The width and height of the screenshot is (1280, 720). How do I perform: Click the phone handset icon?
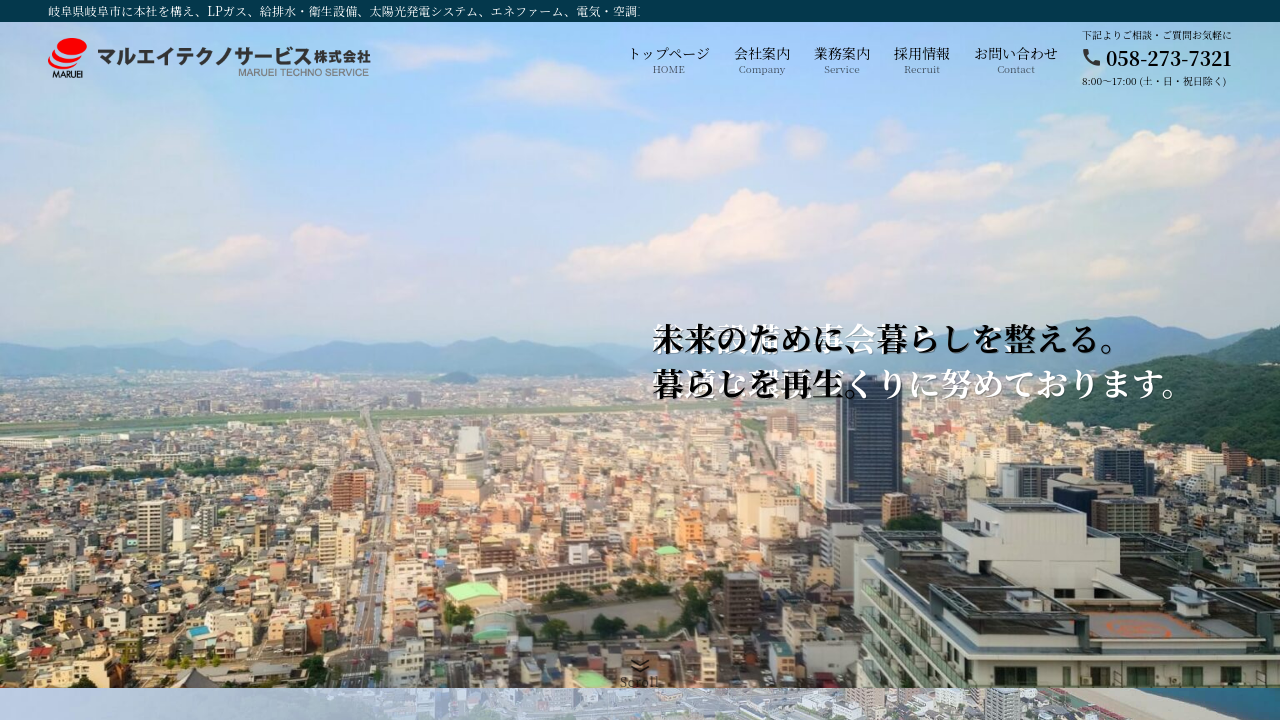(x=1091, y=58)
